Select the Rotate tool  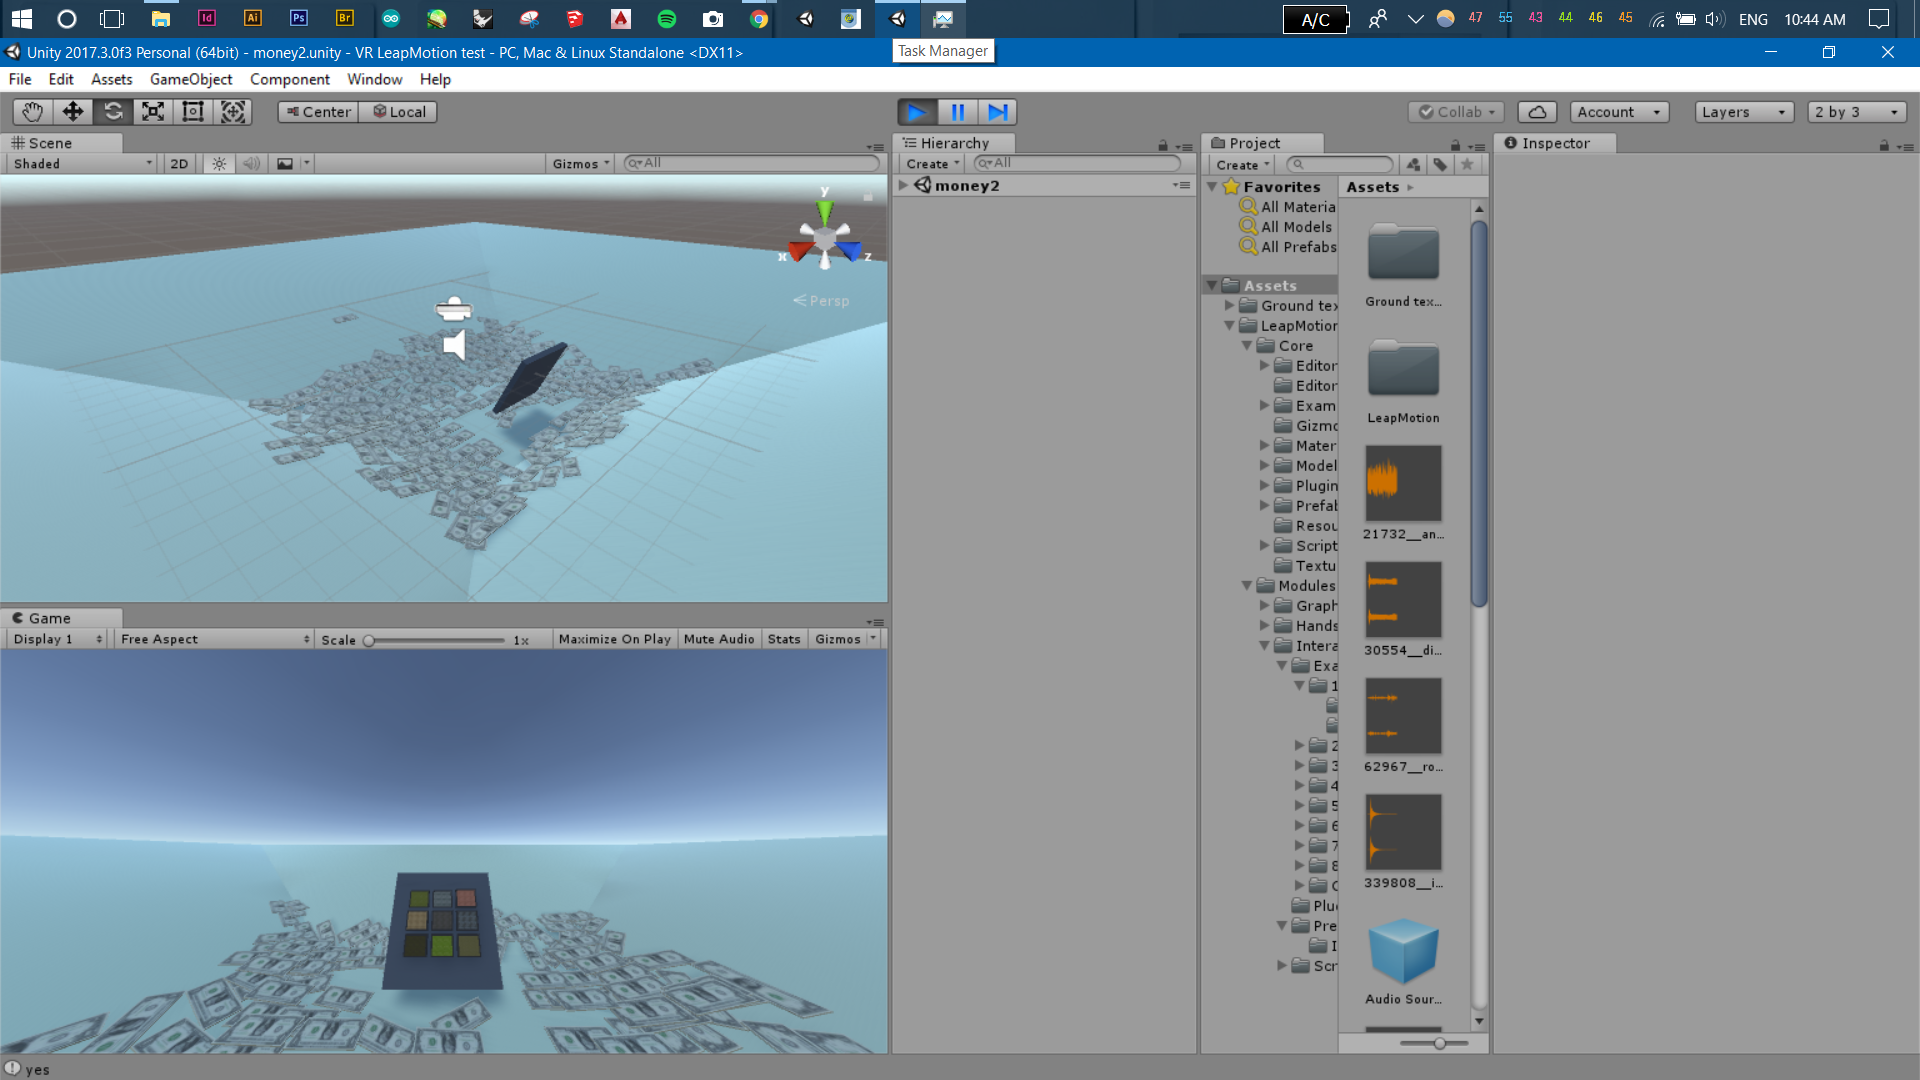(113, 112)
